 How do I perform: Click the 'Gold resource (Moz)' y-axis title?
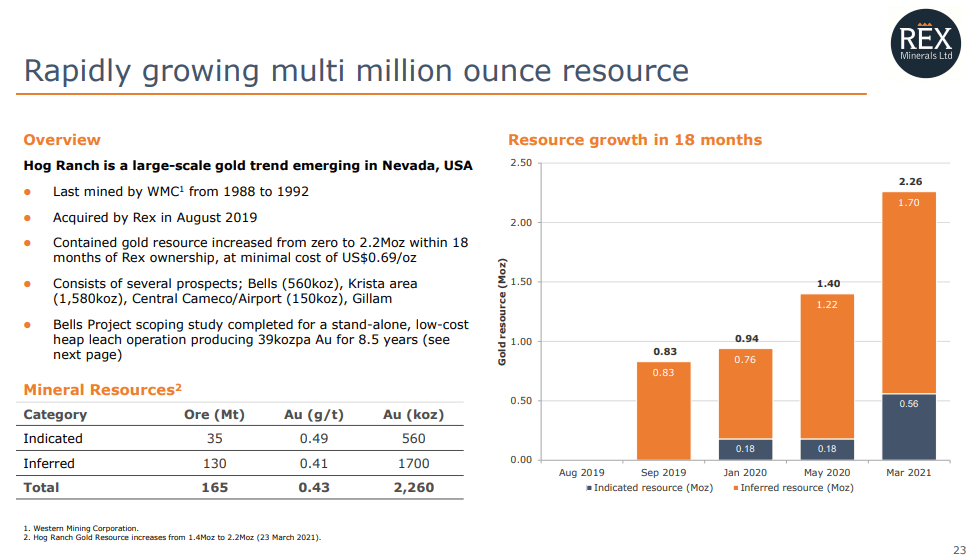click(502, 312)
